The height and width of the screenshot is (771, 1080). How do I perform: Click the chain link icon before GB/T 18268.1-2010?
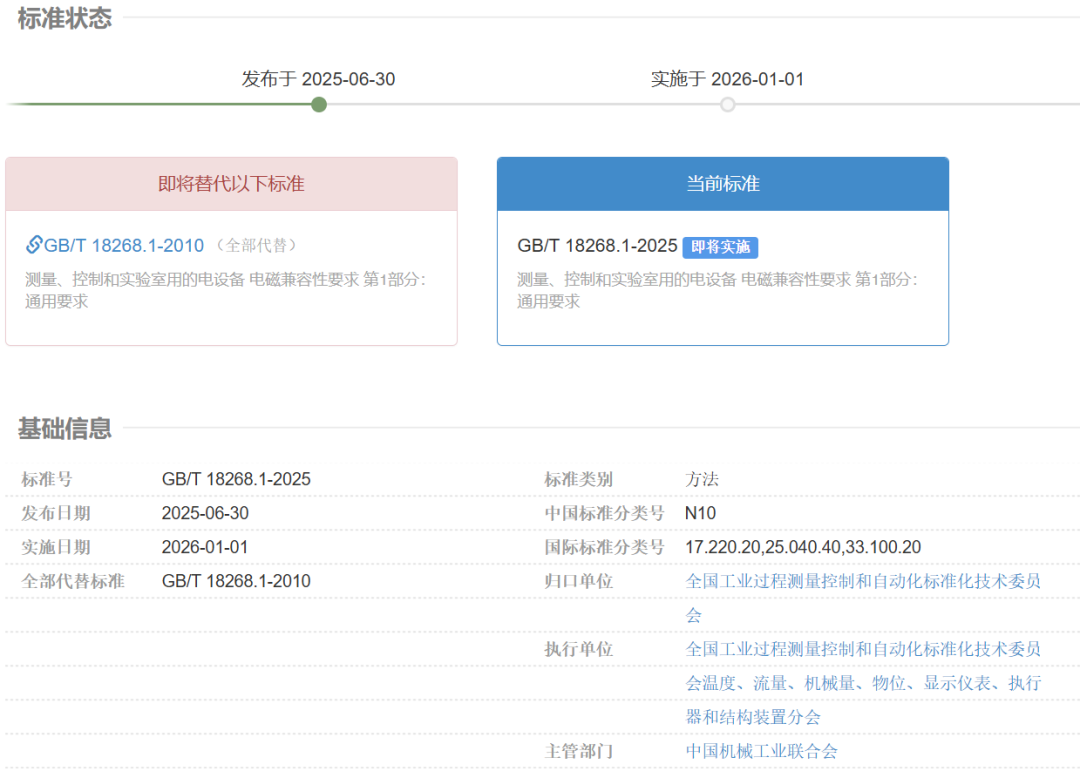33,243
